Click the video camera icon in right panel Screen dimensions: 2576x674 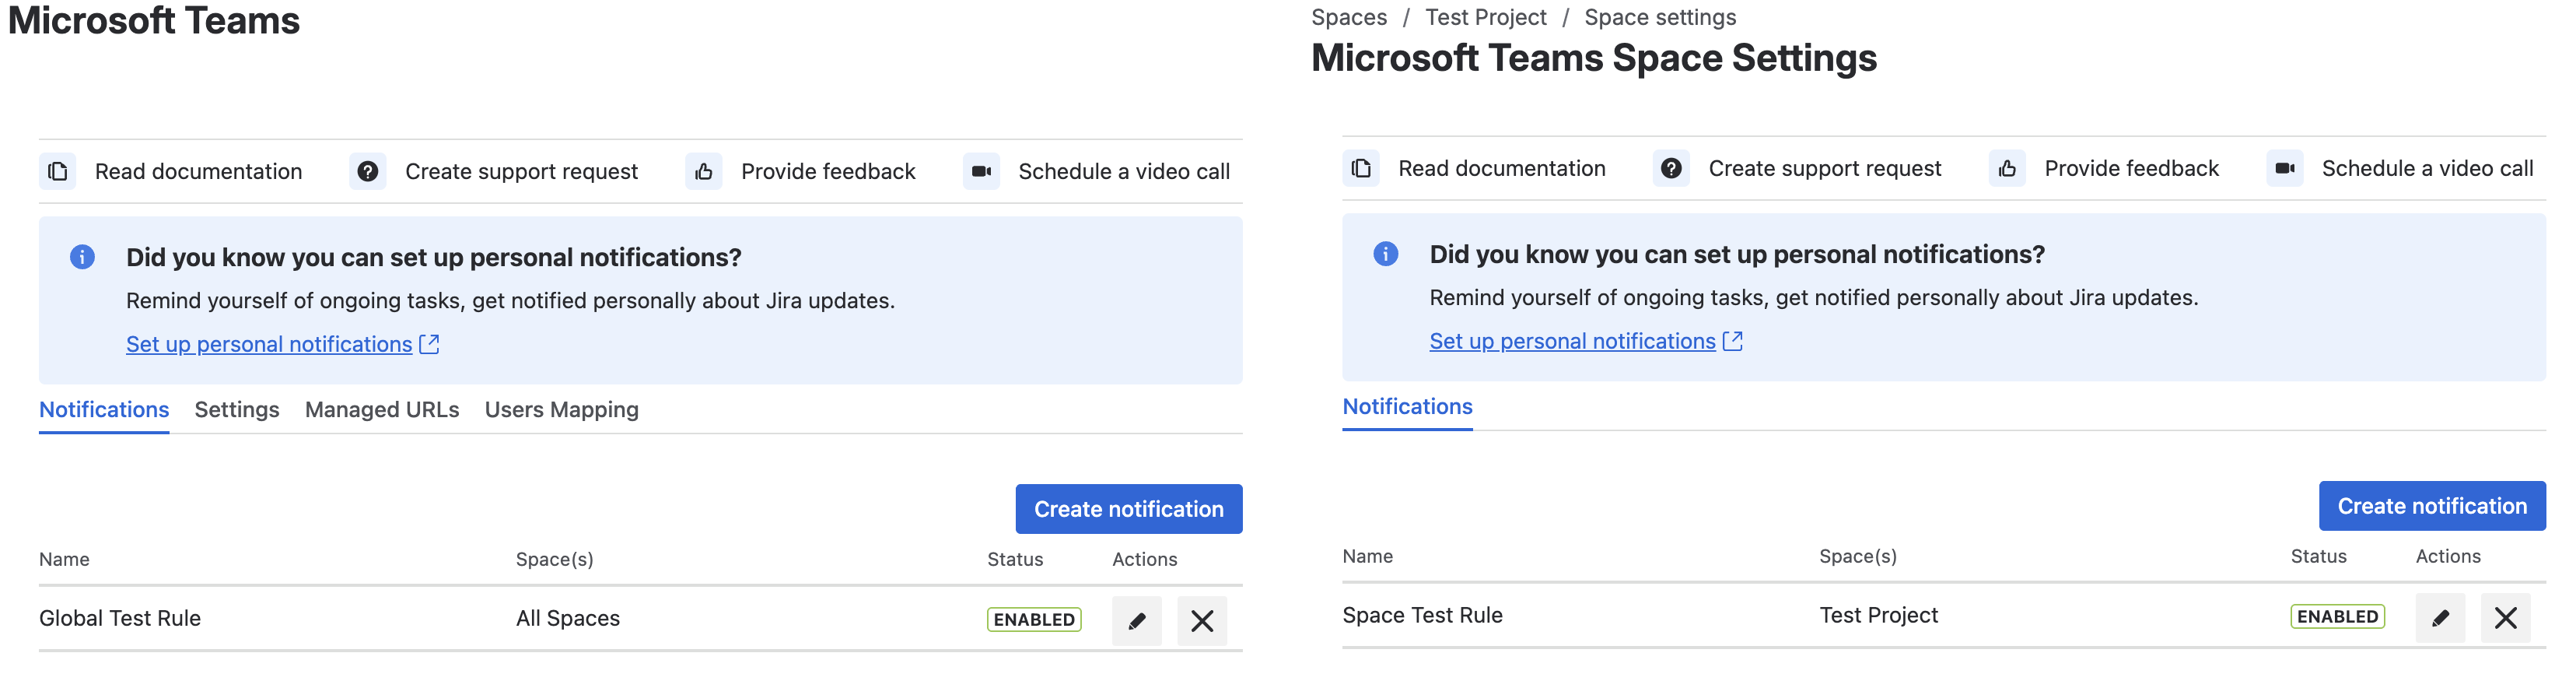coord(2285,168)
